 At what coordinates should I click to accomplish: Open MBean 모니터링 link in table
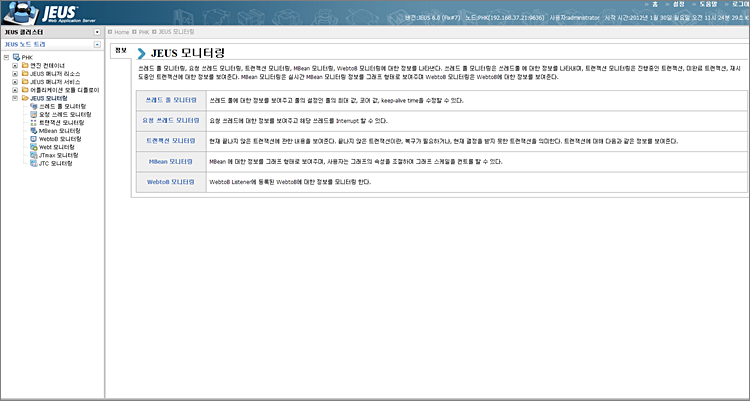[x=171, y=162]
